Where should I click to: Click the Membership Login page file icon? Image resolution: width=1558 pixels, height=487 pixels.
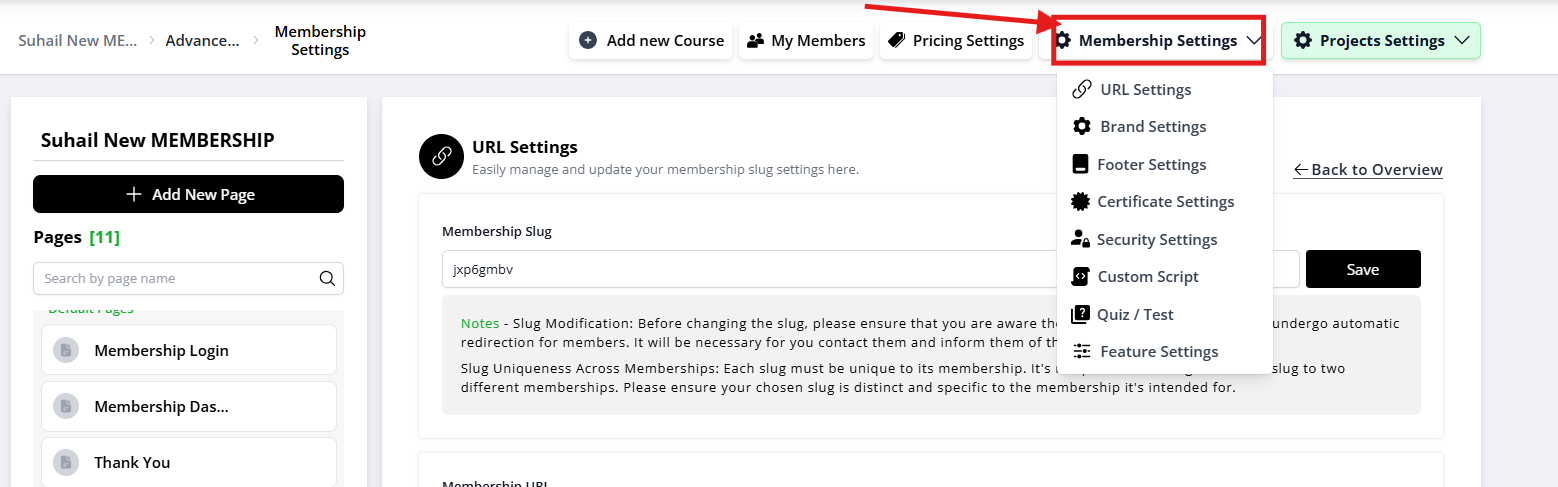(66, 351)
